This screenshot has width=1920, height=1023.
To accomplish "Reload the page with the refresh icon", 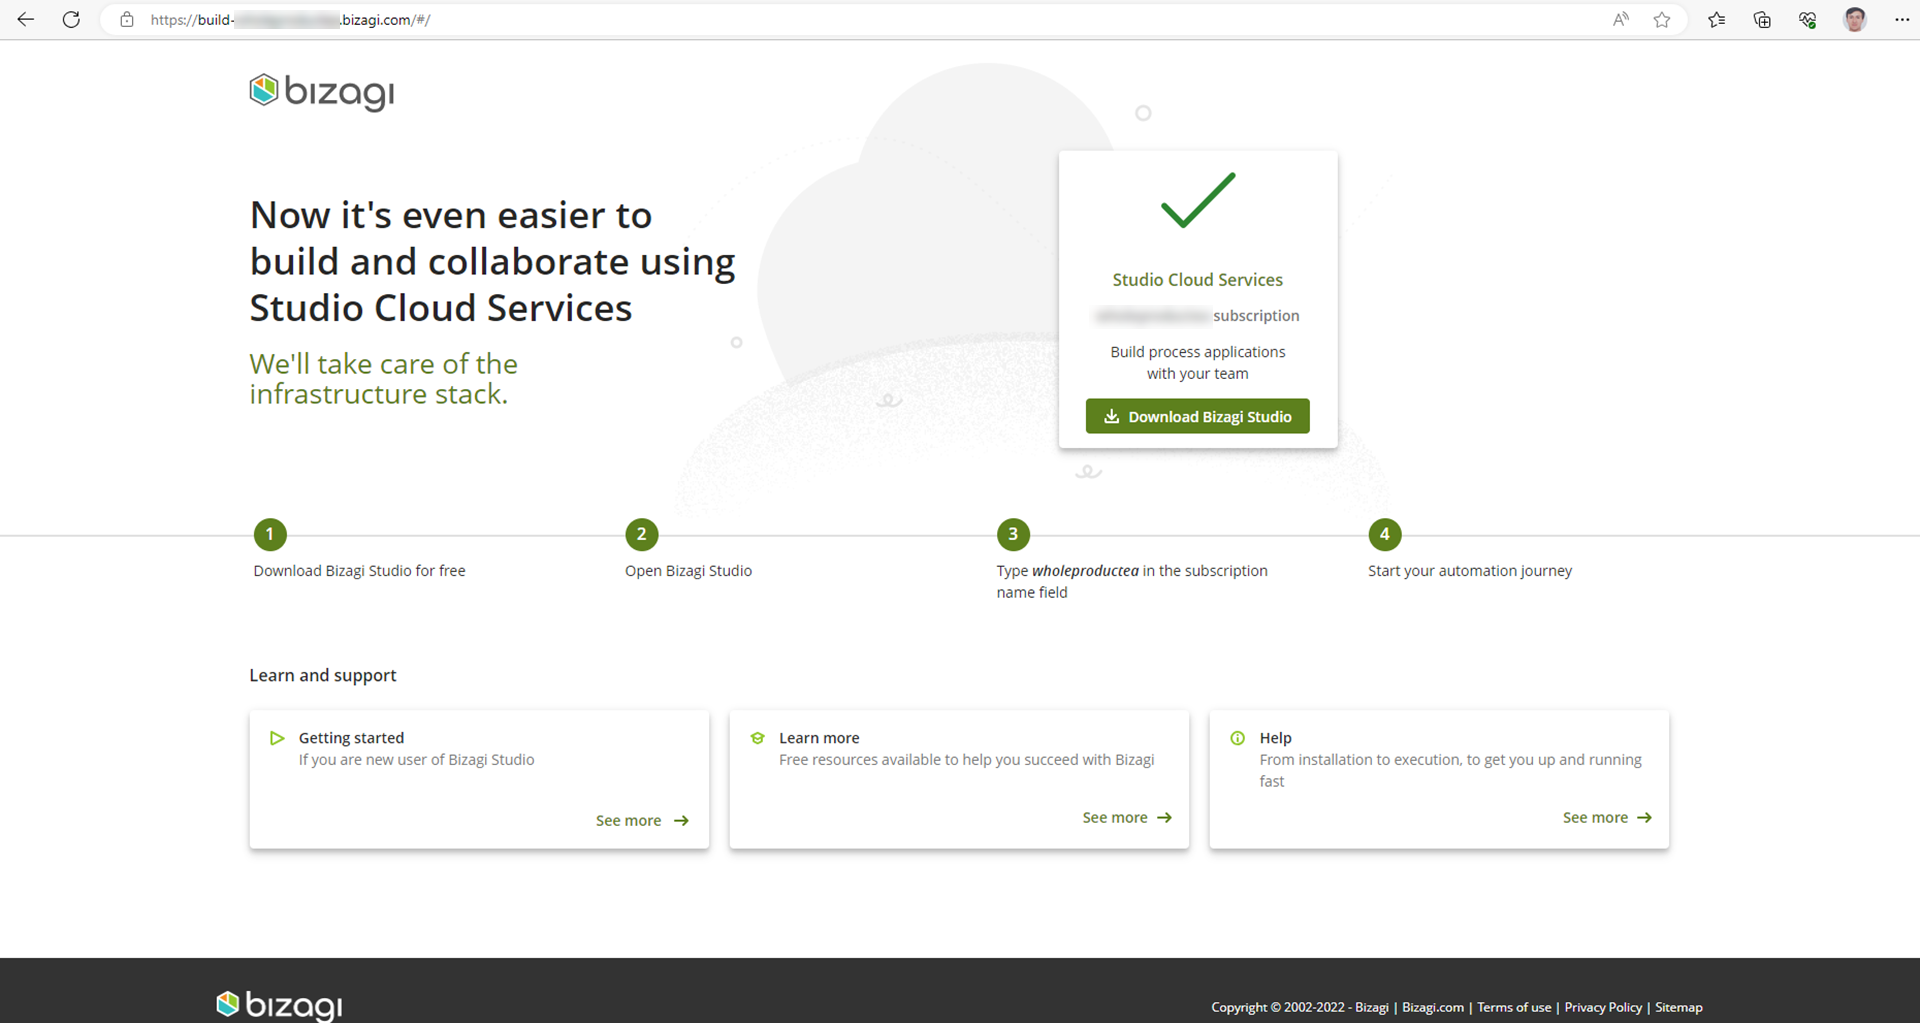I will click(x=71, y=20).
